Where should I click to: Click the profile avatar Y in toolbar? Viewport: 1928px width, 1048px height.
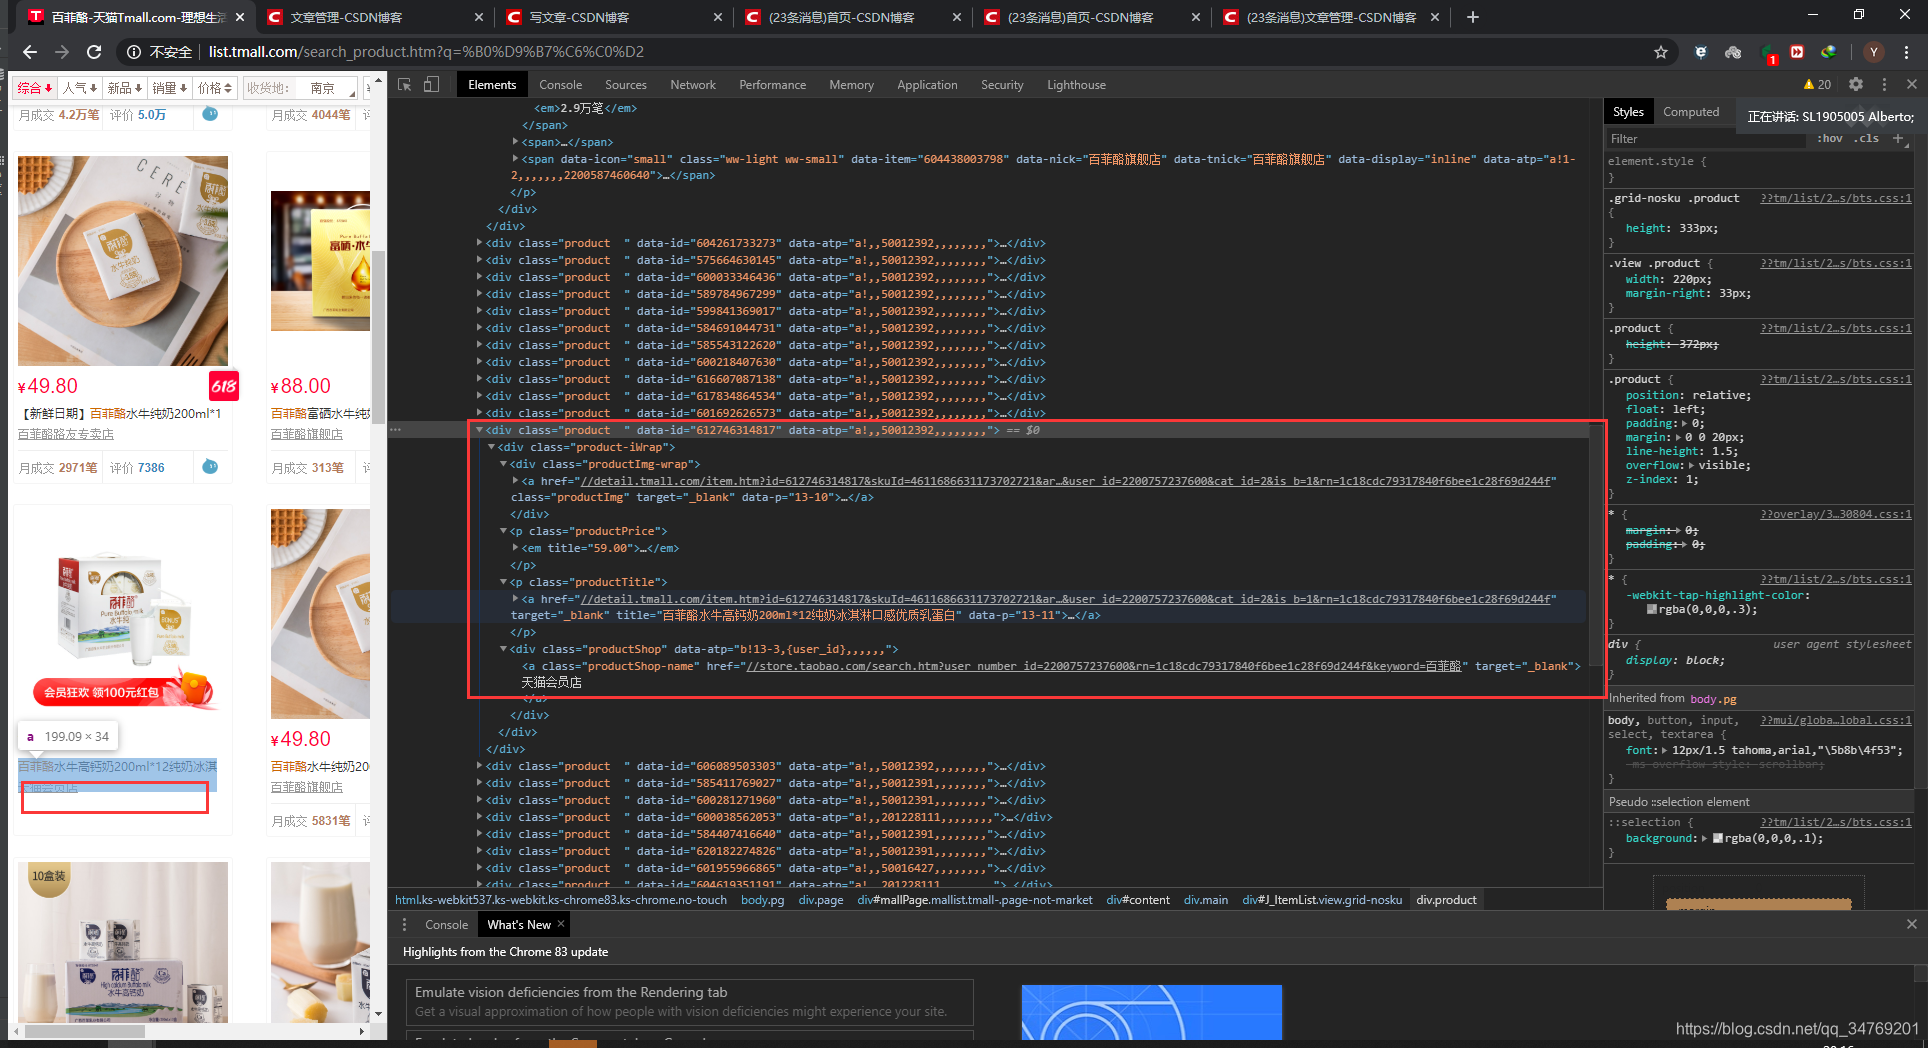tap(1874, 52)
